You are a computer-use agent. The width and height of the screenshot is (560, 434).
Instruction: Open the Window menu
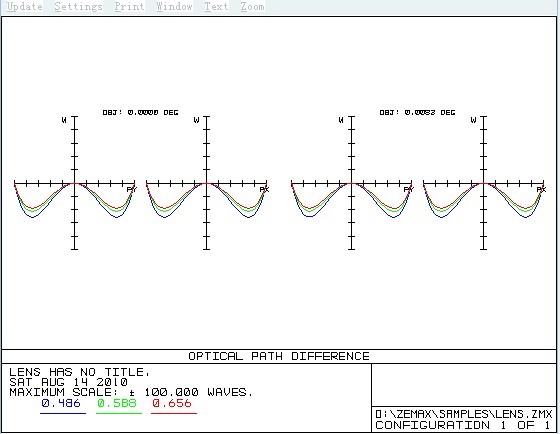[x=175, y=7]
